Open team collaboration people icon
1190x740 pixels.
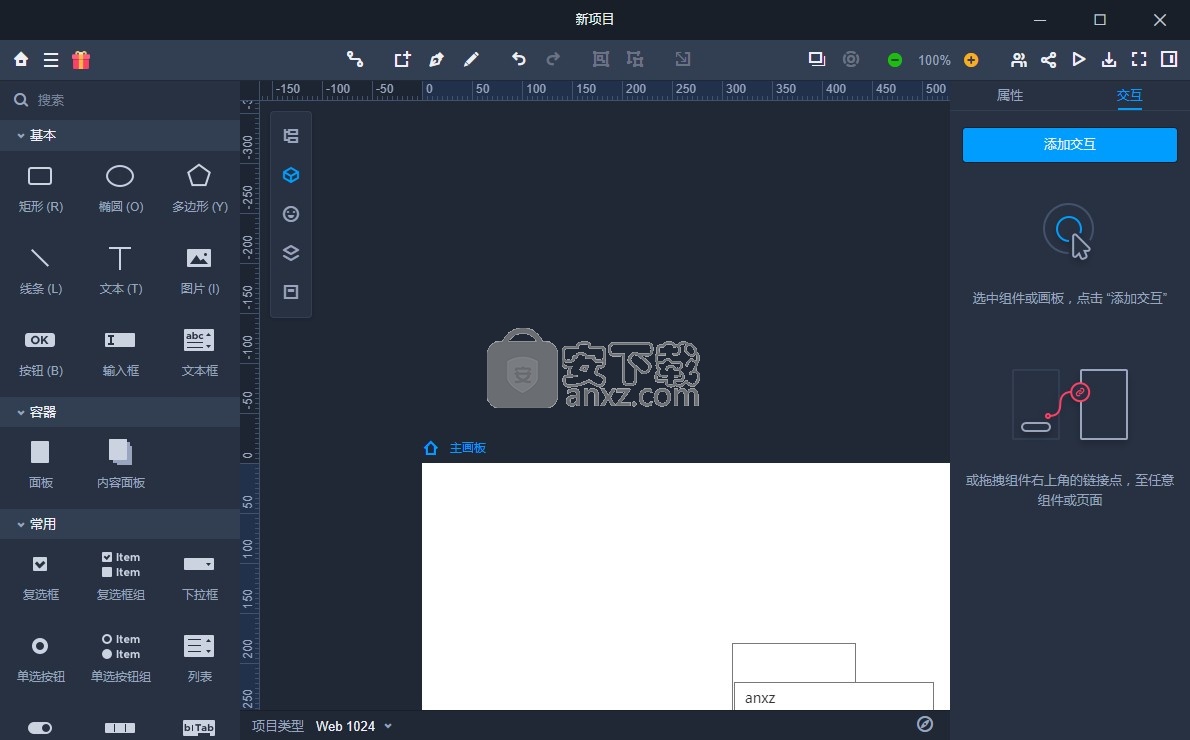pos(1018,59)
